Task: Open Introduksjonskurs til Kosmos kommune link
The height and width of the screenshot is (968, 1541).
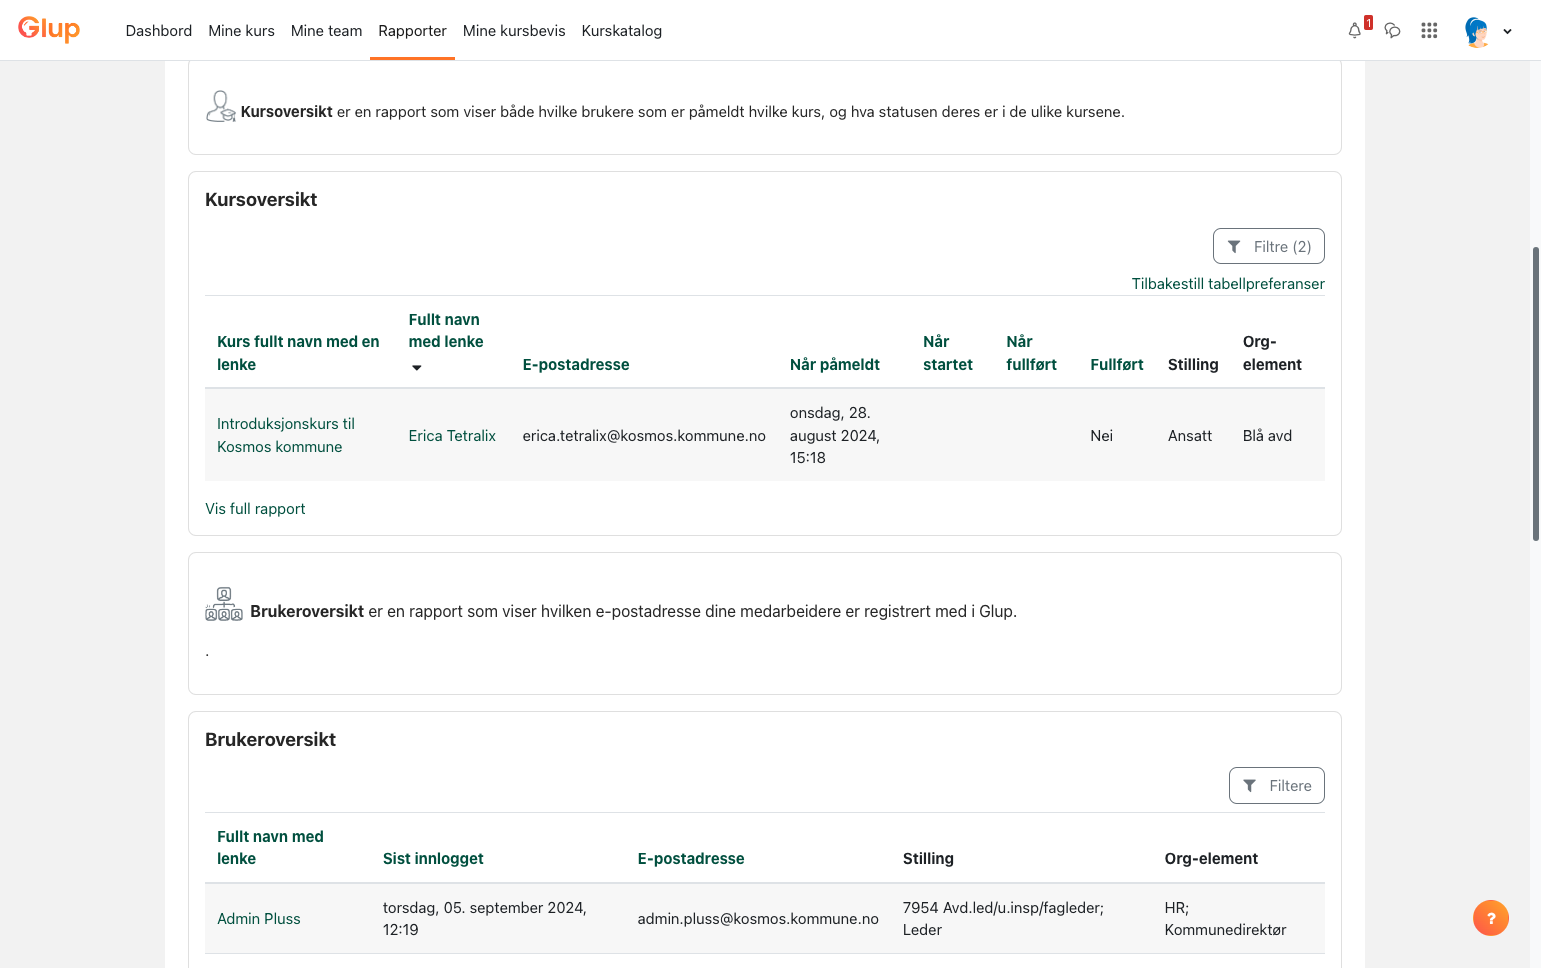Action: point(286,435)
